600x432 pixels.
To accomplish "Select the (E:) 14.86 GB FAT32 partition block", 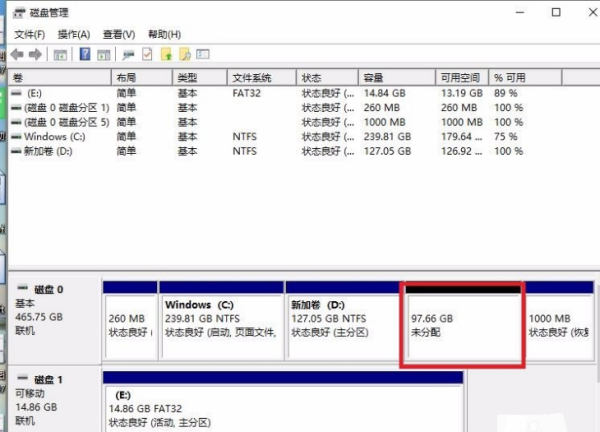I will (x=283, y=402).
